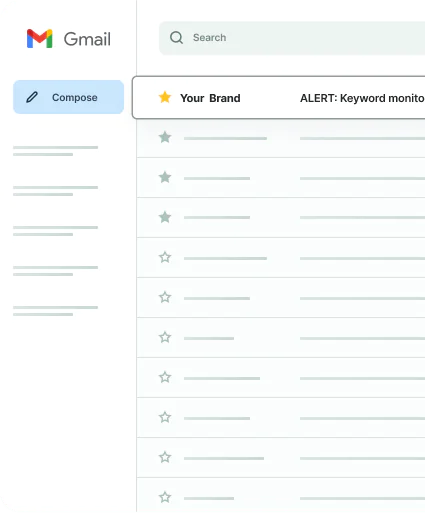Viewport: 425px width, 513px height.
Task: Toggle the third gray filled star
Action: click(x=165, y=217)
